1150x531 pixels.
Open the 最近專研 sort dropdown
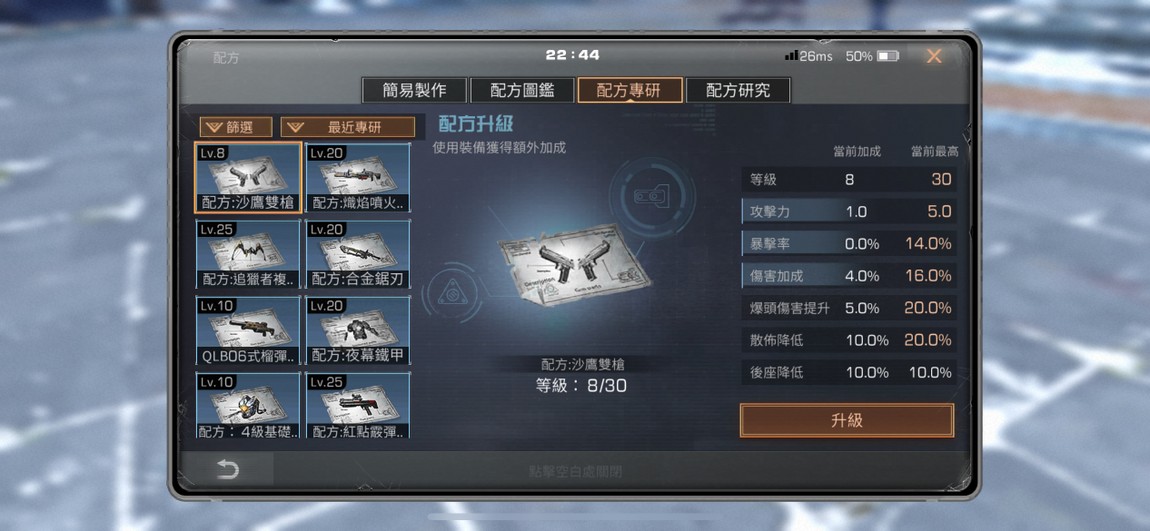[x=348, y=127]
